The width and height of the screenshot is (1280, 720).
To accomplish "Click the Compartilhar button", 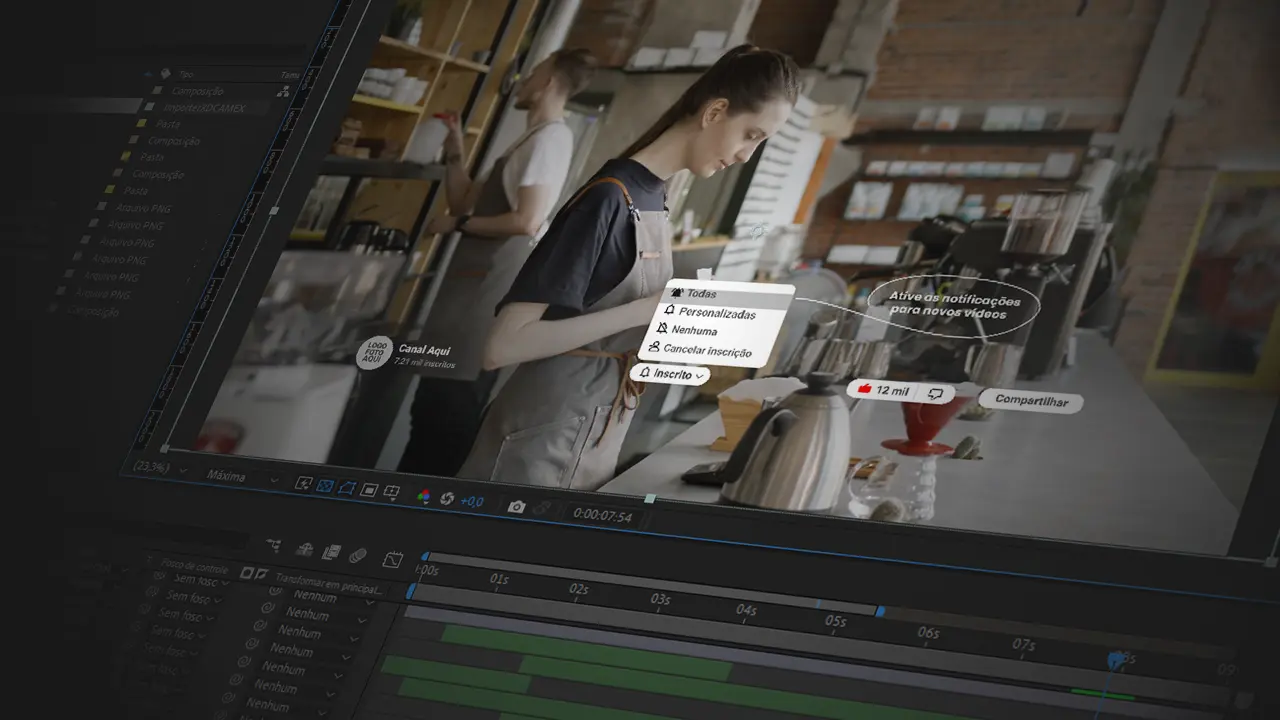I will (x=1031, y=402).
